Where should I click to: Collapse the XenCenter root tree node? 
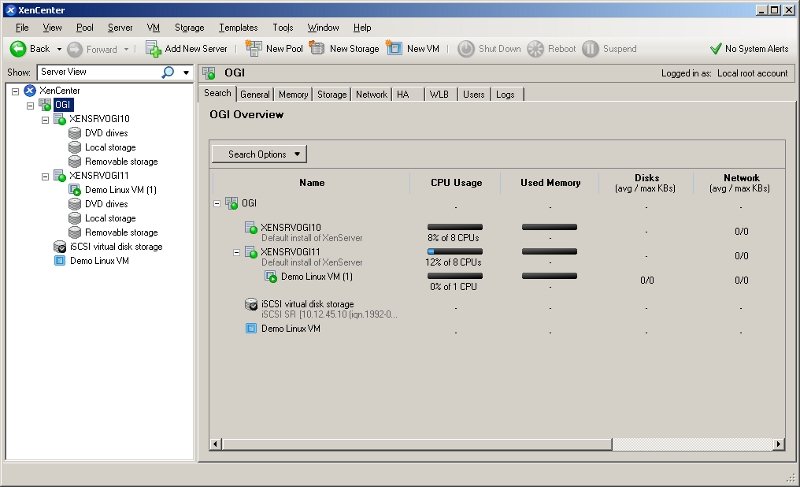tap(15, 91)
